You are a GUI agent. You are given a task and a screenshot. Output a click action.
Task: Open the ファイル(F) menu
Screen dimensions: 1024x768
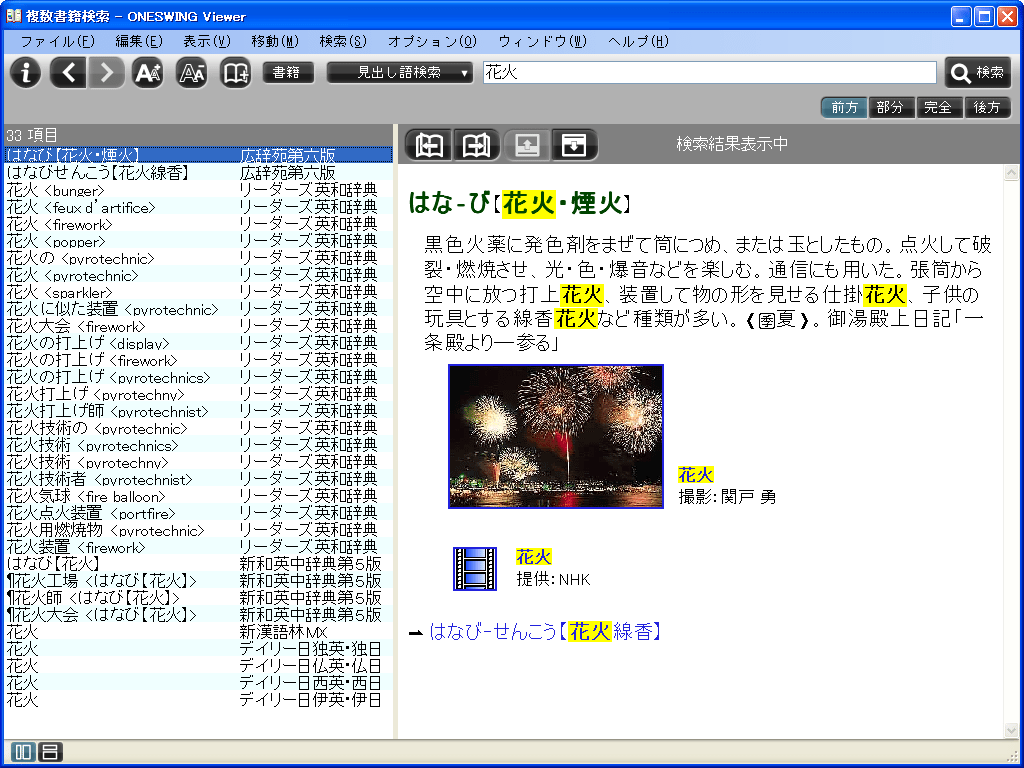(x=57, y=42)
